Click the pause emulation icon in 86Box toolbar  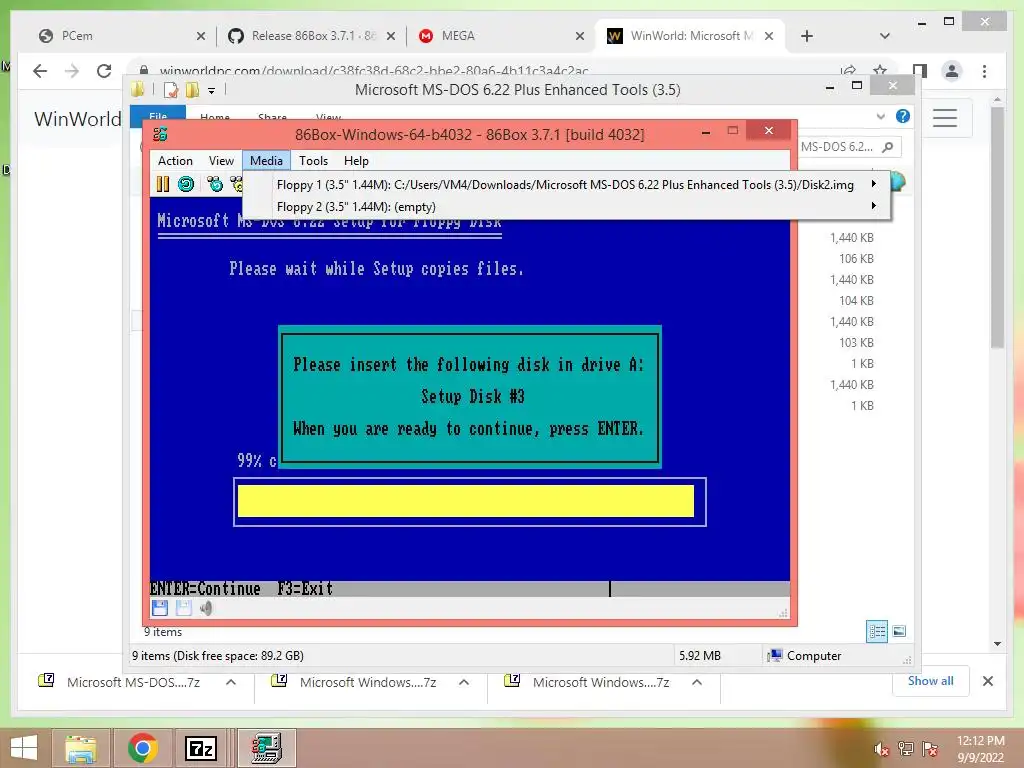click(163, 184)
